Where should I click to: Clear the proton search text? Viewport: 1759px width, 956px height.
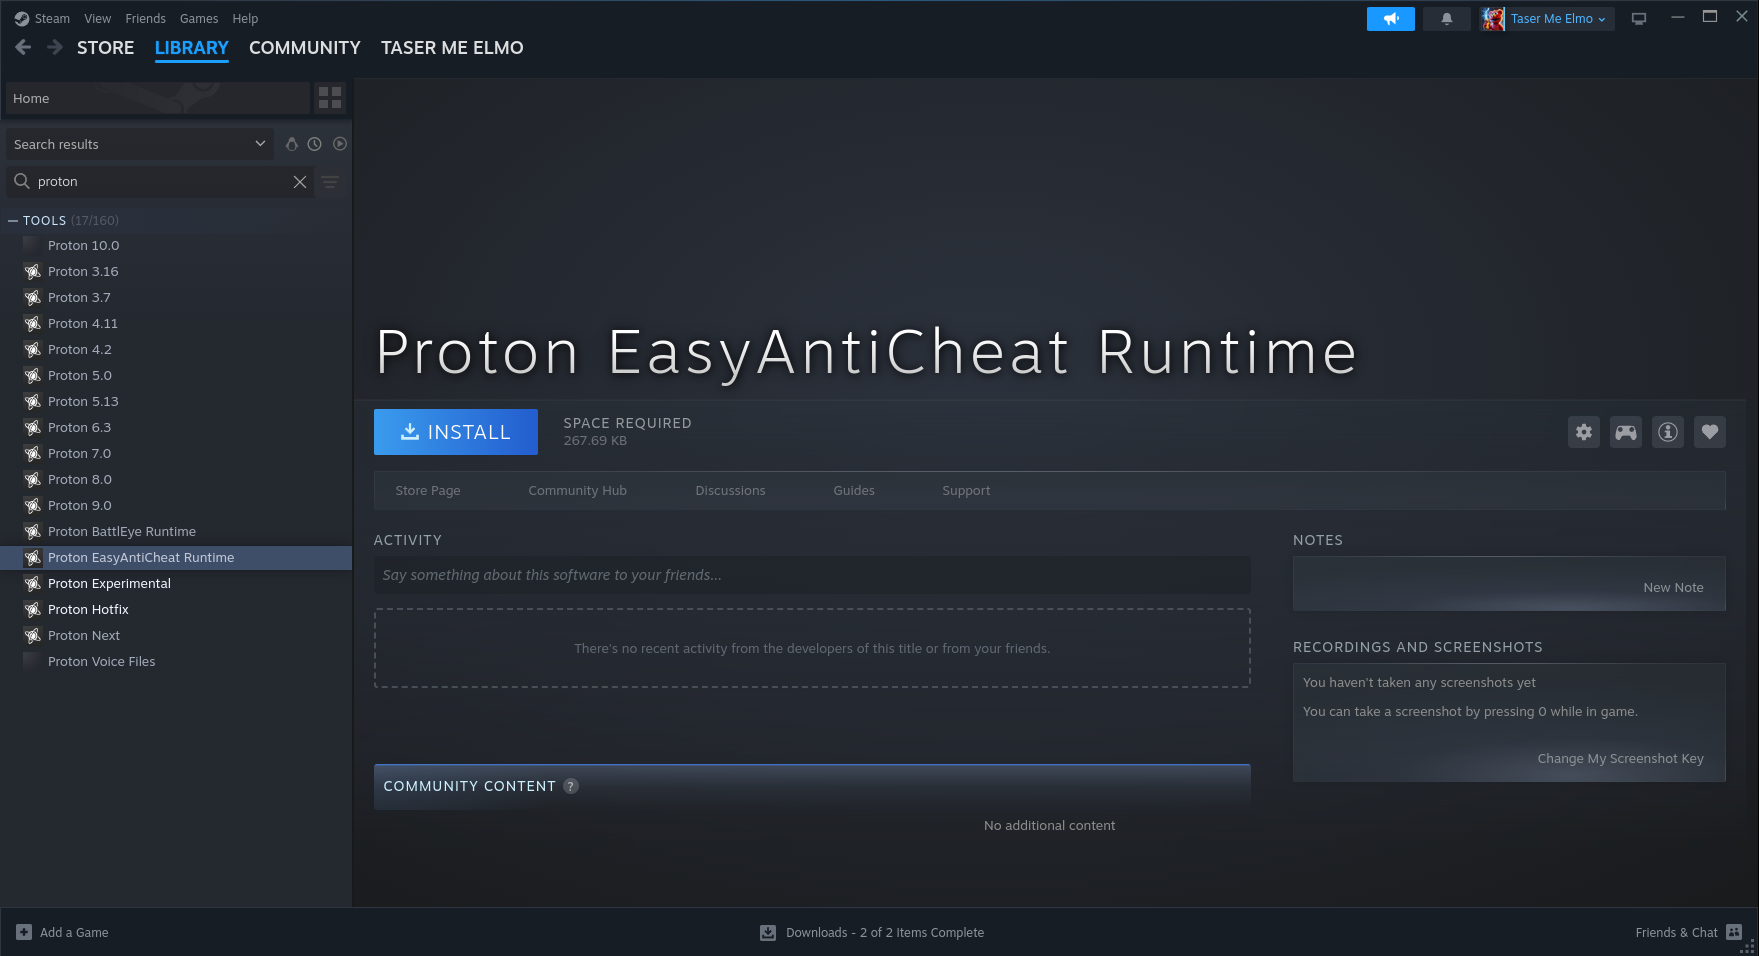[x=300, y=182]
